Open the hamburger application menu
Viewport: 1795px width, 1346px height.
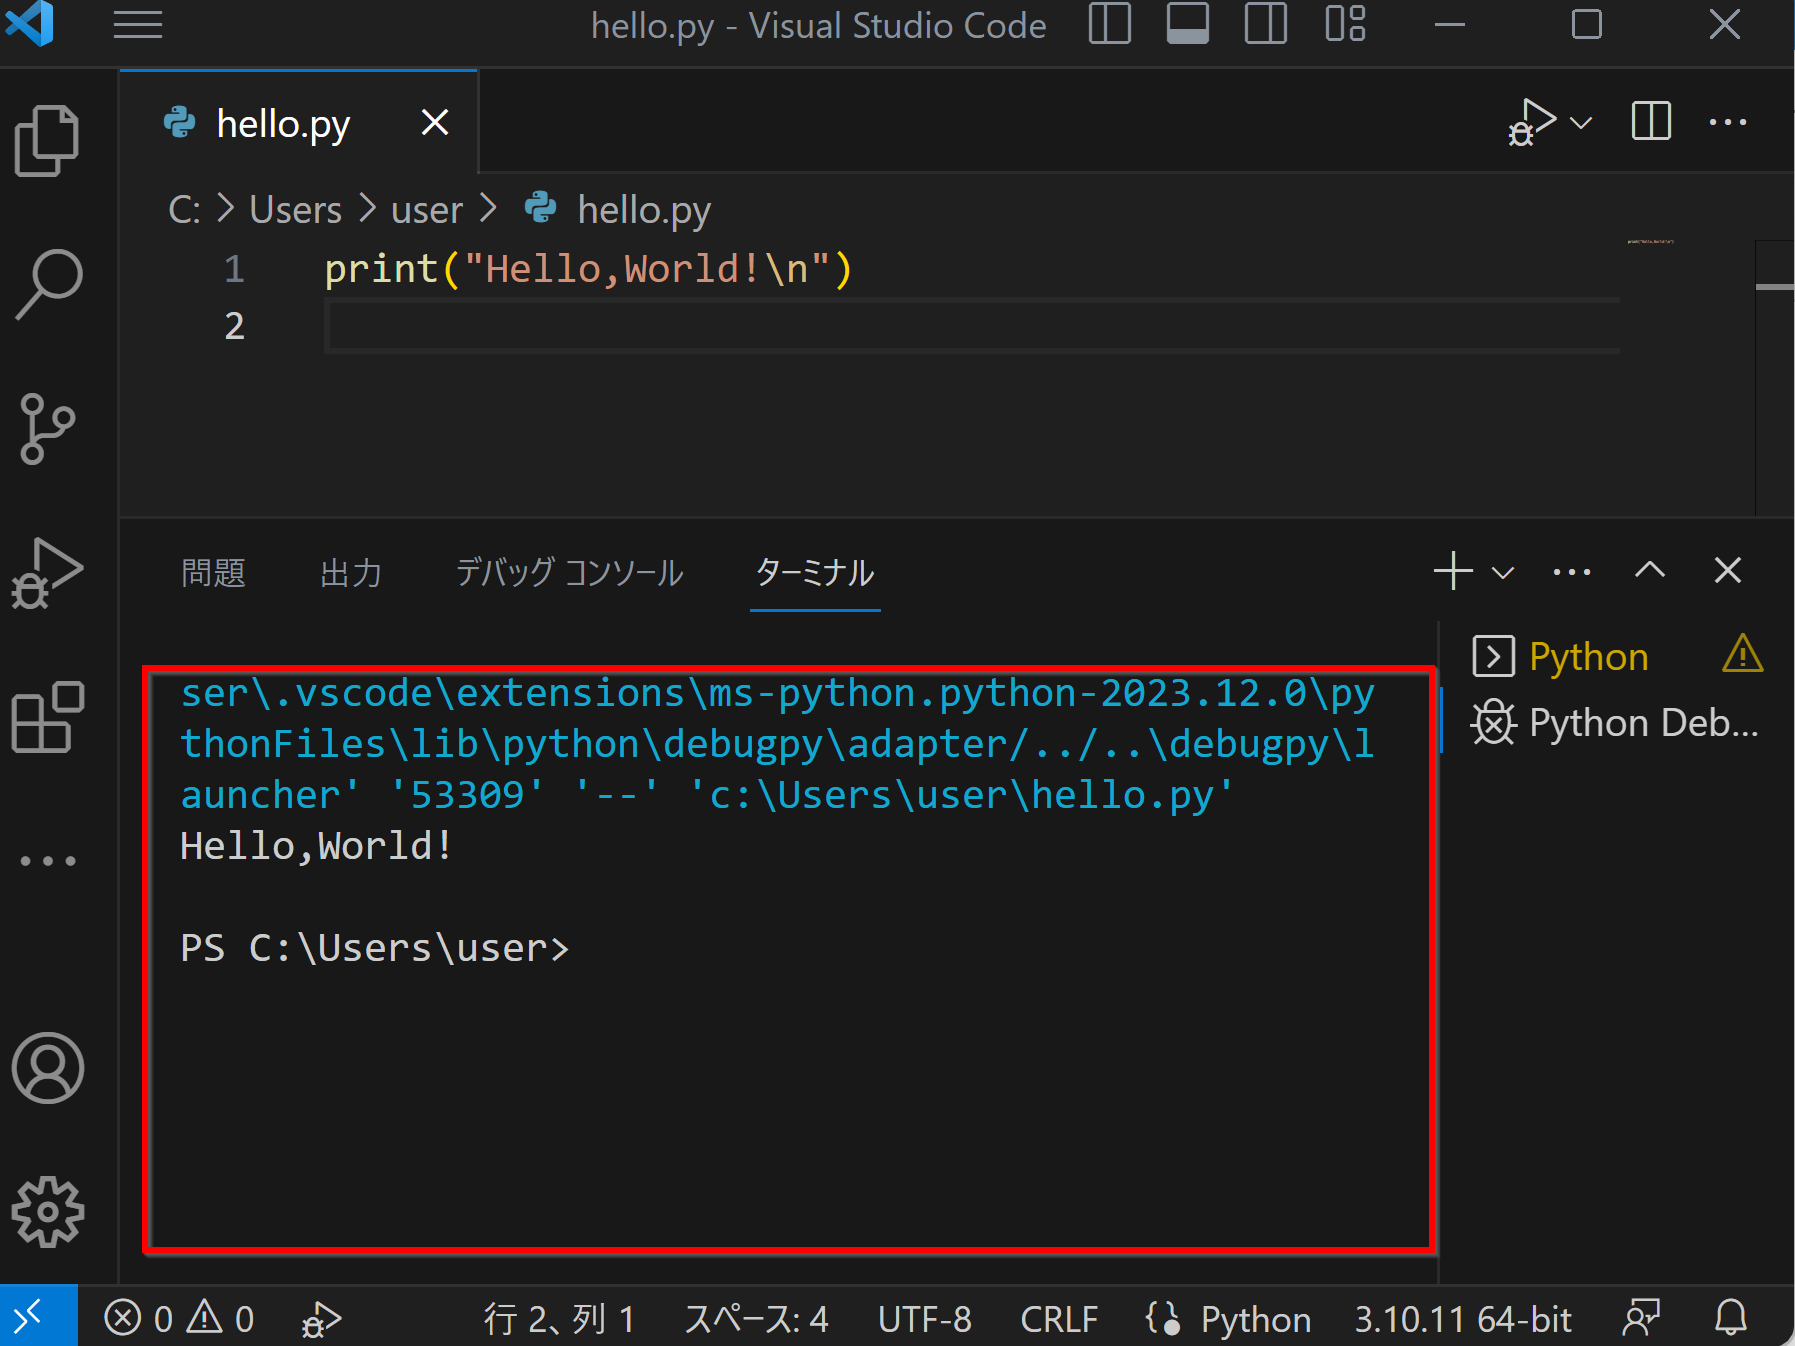point(138,25)
